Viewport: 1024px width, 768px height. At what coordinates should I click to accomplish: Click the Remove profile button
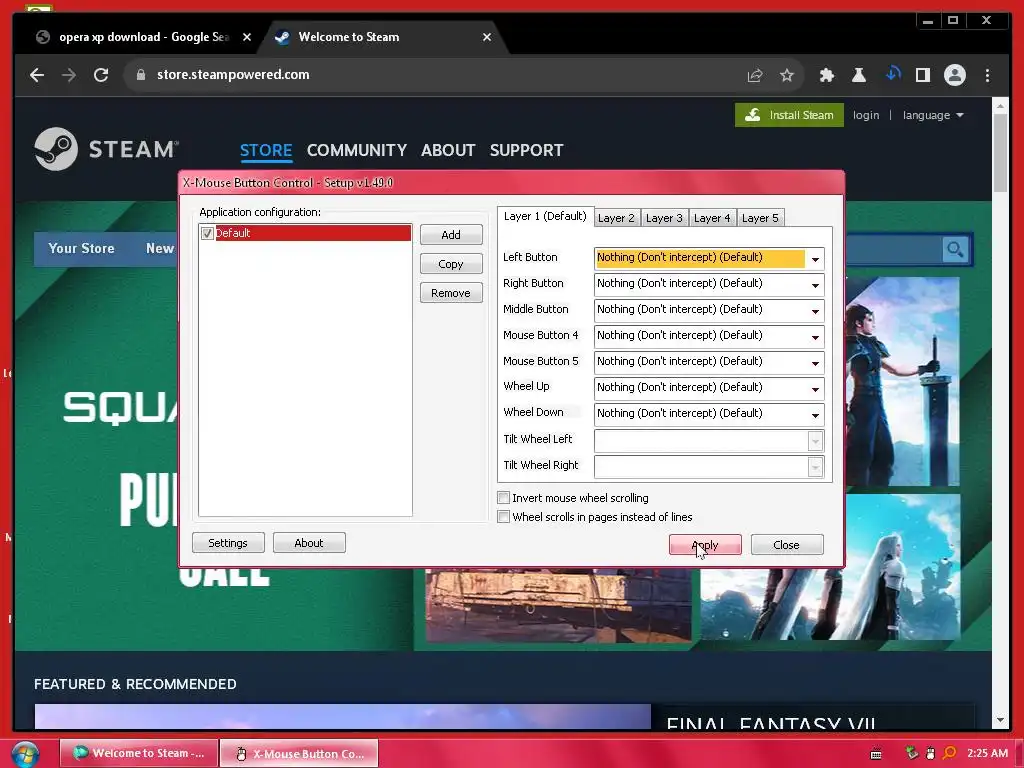[x=451, y=293]
